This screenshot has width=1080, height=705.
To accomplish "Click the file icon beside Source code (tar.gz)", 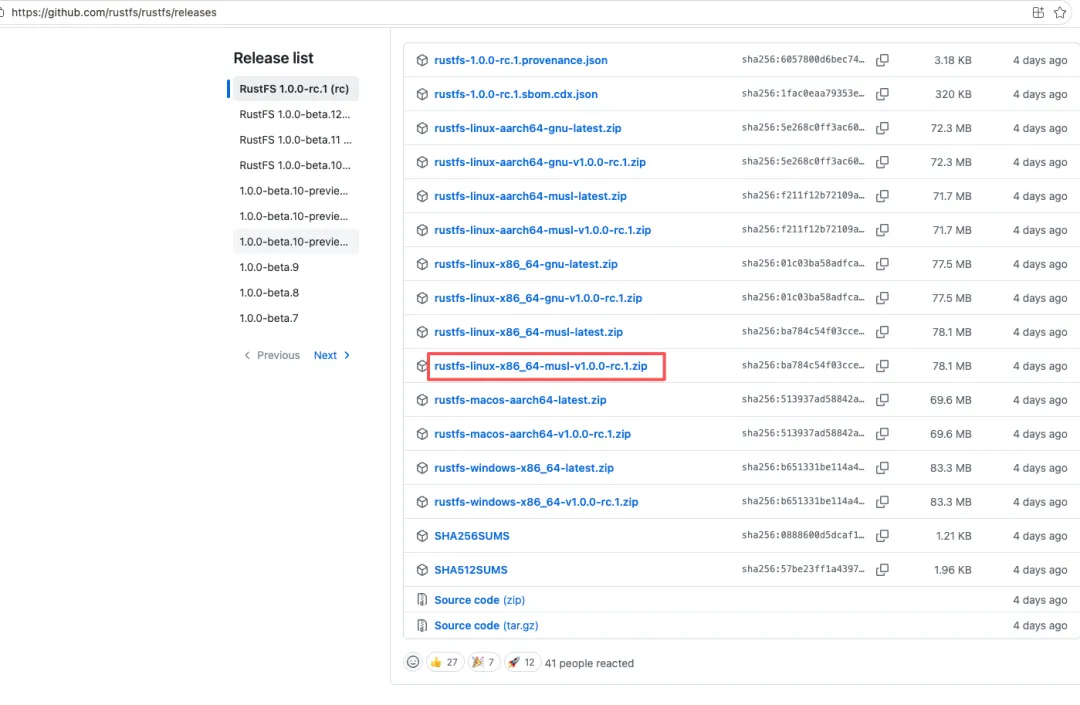I will pos(422,625).
